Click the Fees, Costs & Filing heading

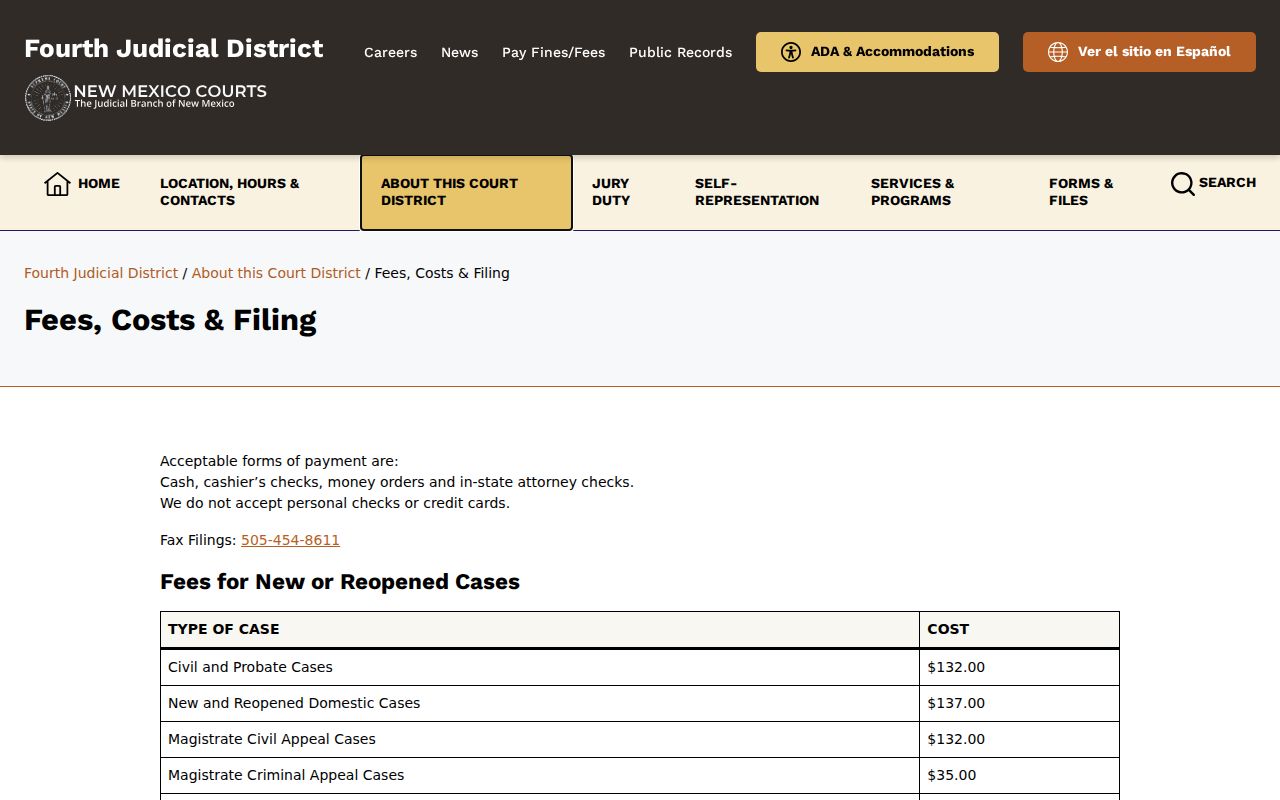tap(170, 320)
